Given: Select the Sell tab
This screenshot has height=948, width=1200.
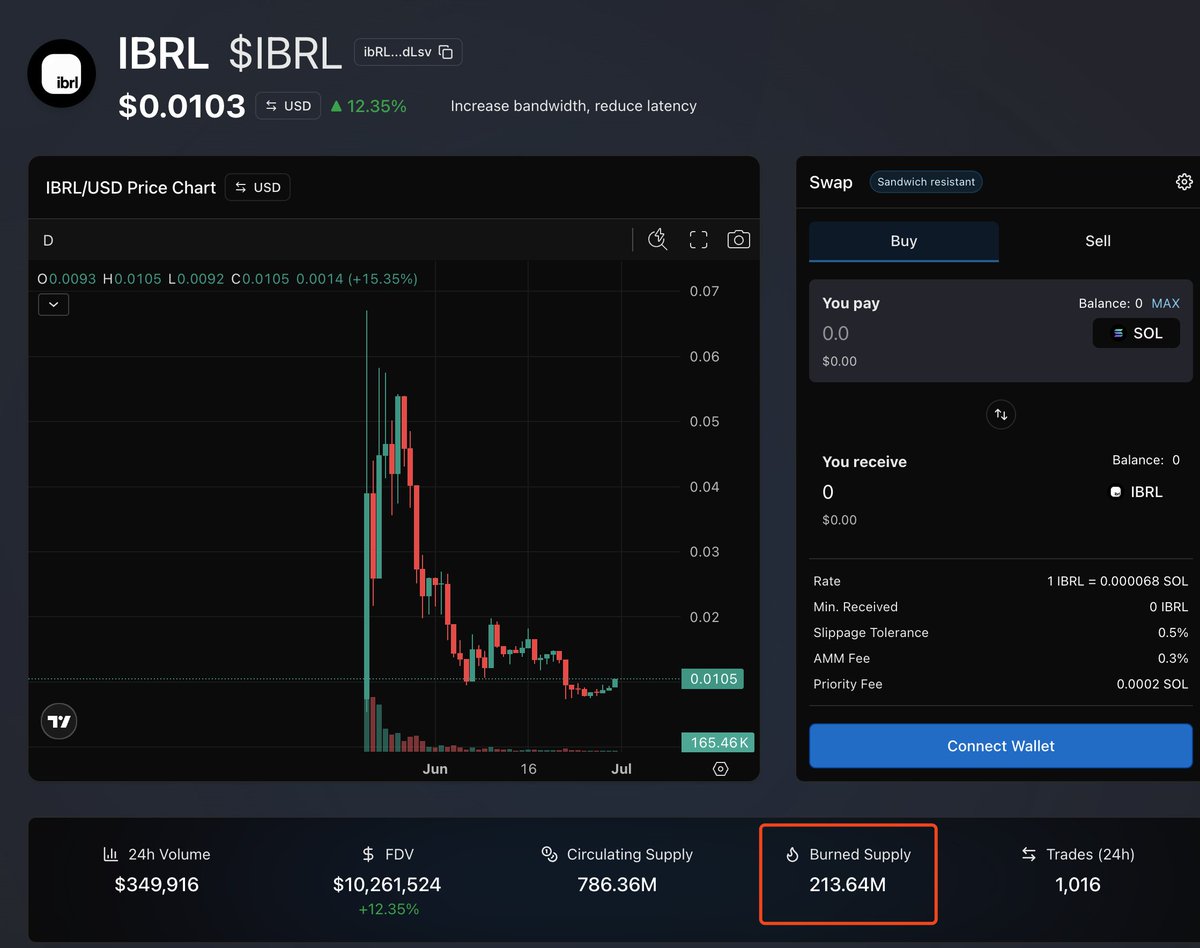Looking at the screenshot, I should (x=1098, y=241).
